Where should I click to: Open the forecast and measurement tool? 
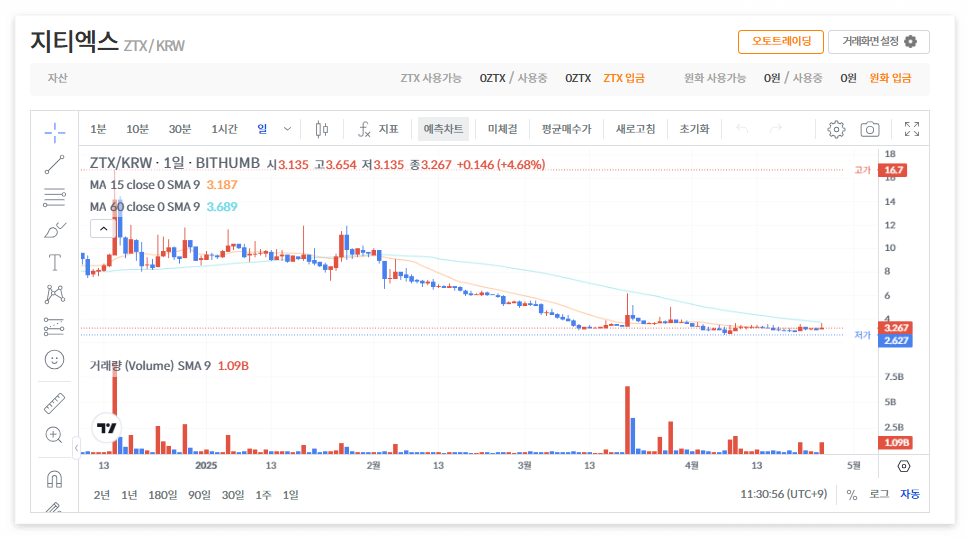tap(54, 327)
